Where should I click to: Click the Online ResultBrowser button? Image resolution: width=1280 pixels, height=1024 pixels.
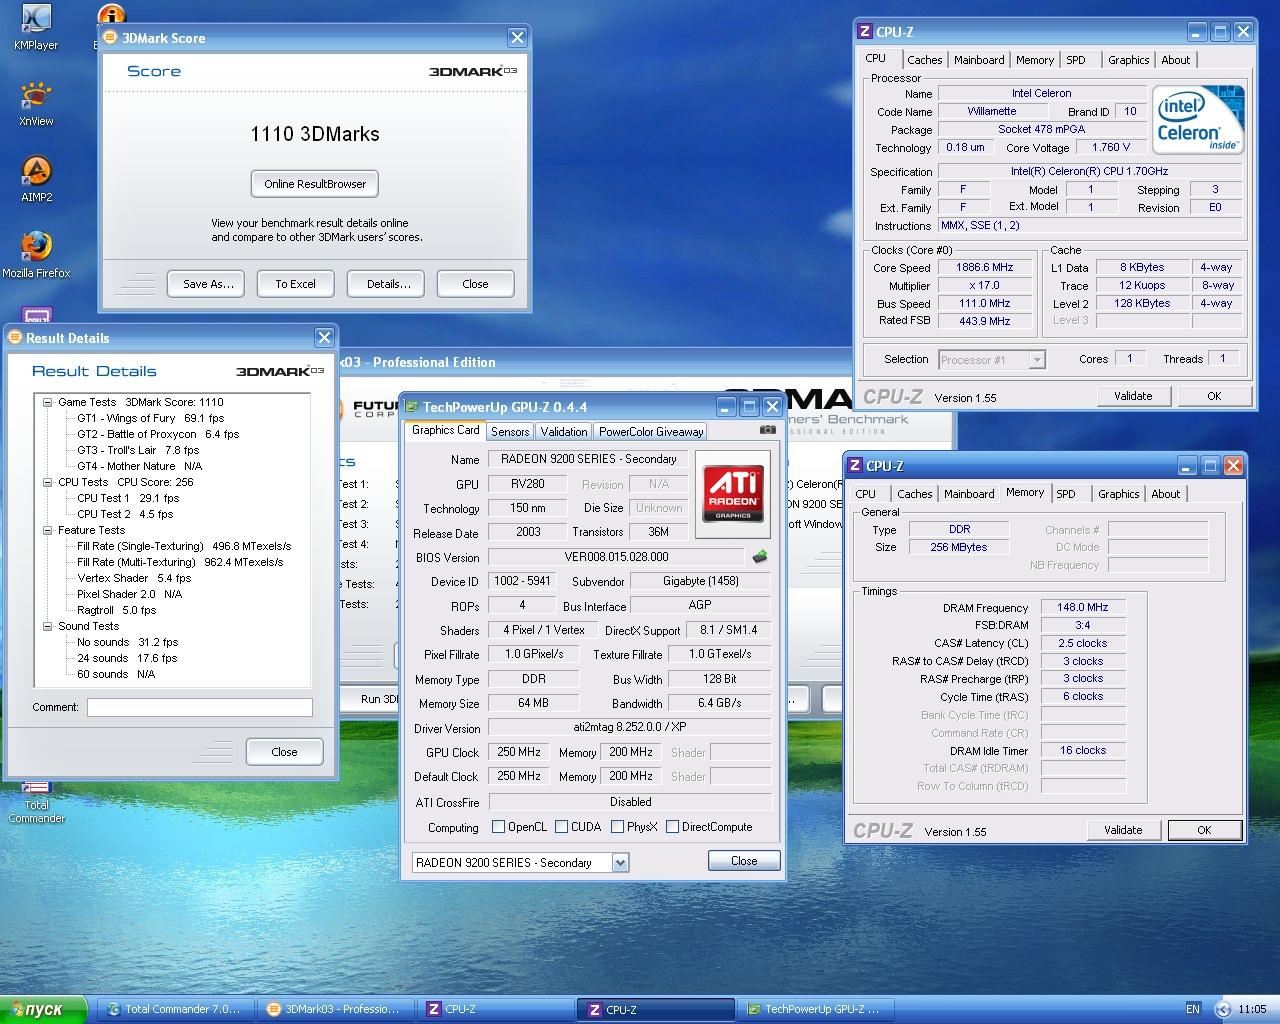coord(315,184)
